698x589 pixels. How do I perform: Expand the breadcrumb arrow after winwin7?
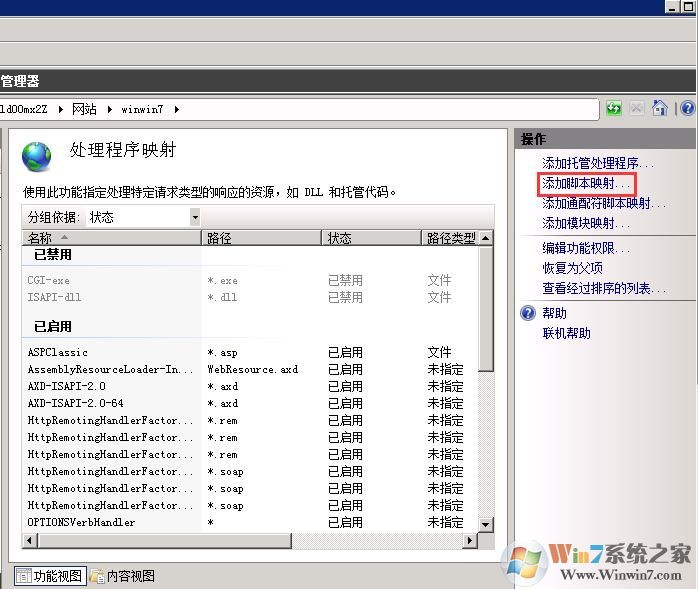click(x=178, y=108)
